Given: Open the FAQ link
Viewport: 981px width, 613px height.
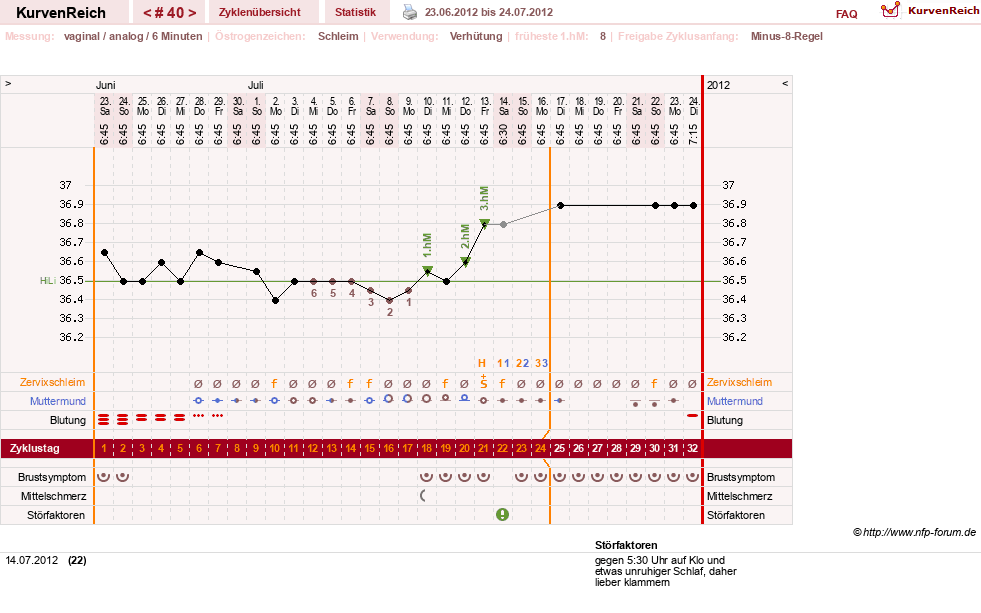Looking at the screenshot, I should point(846,14).
